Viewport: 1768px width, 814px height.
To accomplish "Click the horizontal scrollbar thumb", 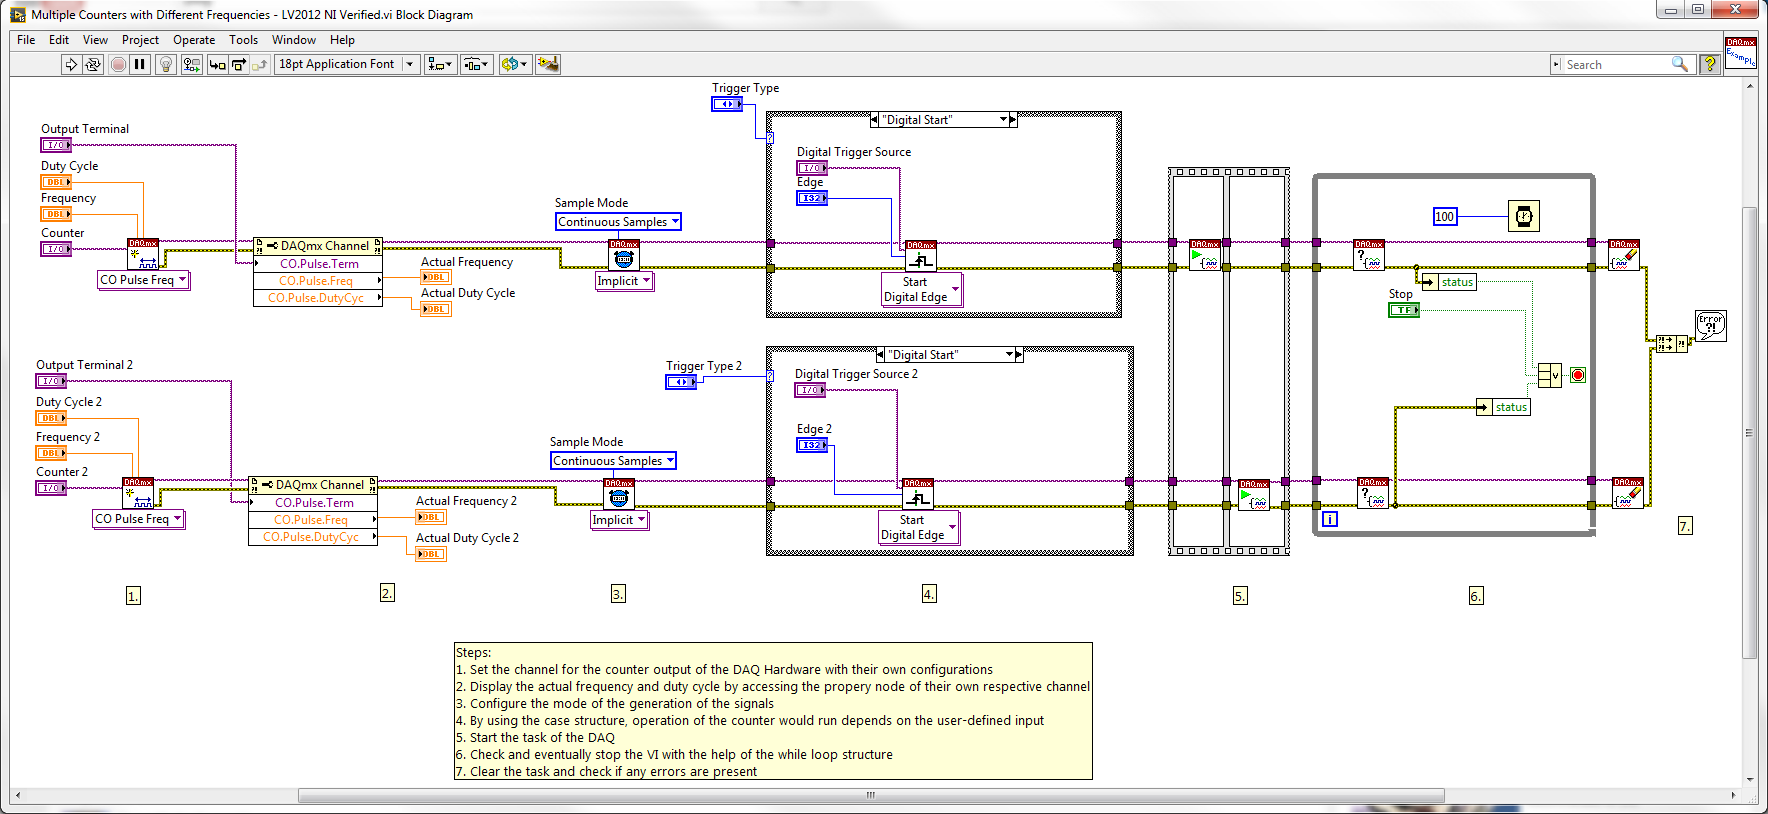I will (x=871, y=796).
